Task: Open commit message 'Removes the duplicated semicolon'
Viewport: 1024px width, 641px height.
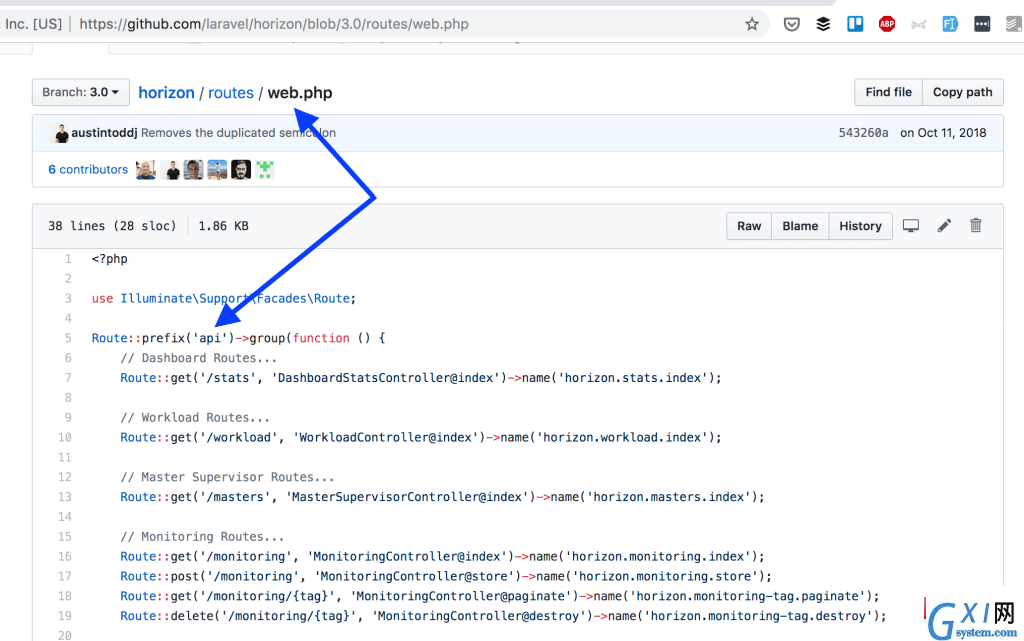Action: point(238,133)
